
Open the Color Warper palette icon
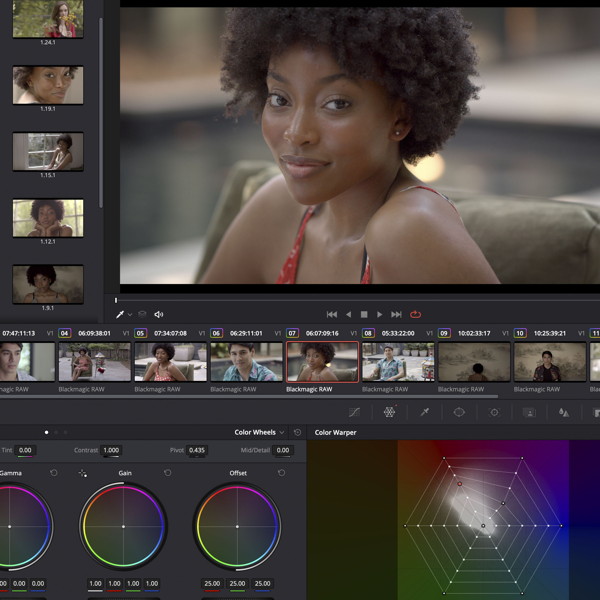point(389,412)
